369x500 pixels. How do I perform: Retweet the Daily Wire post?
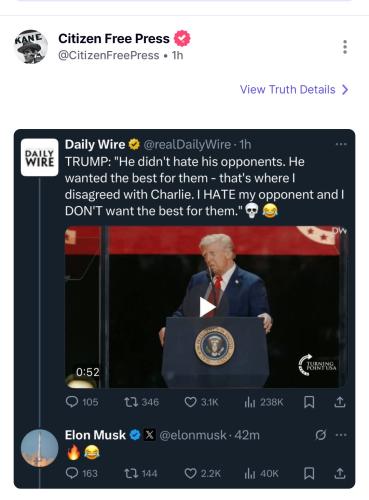click(x=141, y=402)
